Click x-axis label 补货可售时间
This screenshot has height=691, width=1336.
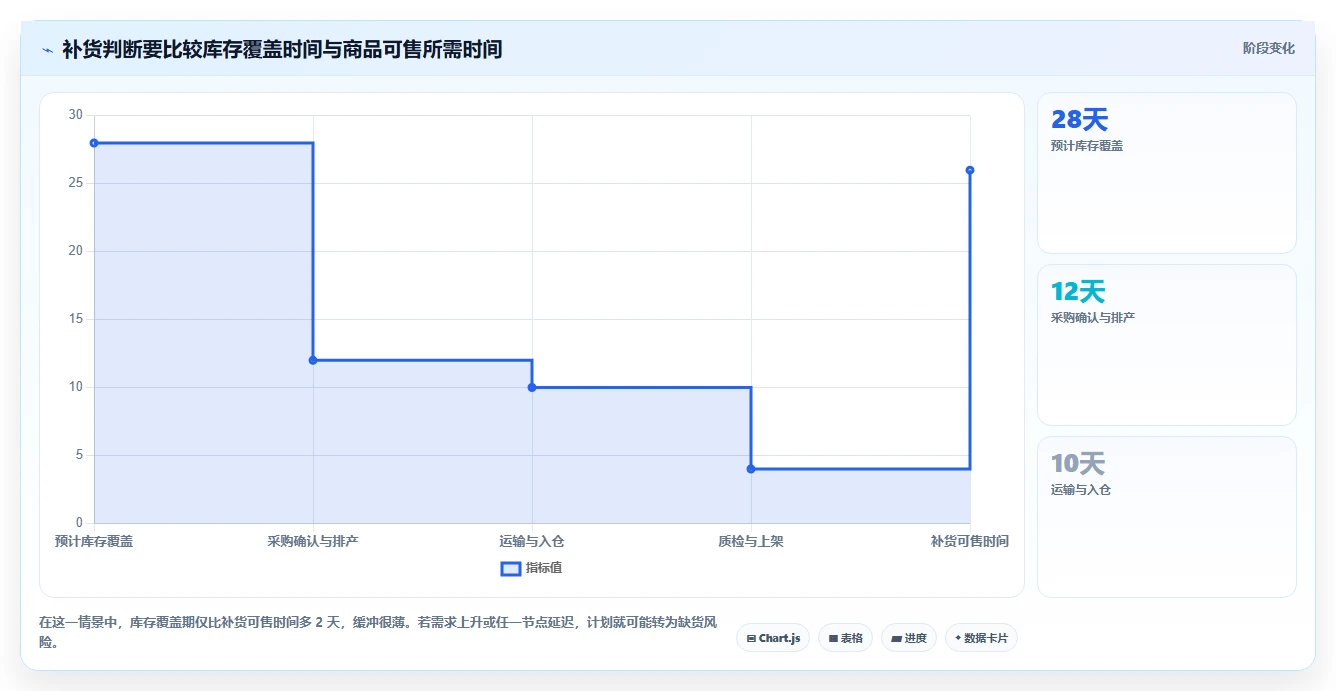(x=970, y=541)
